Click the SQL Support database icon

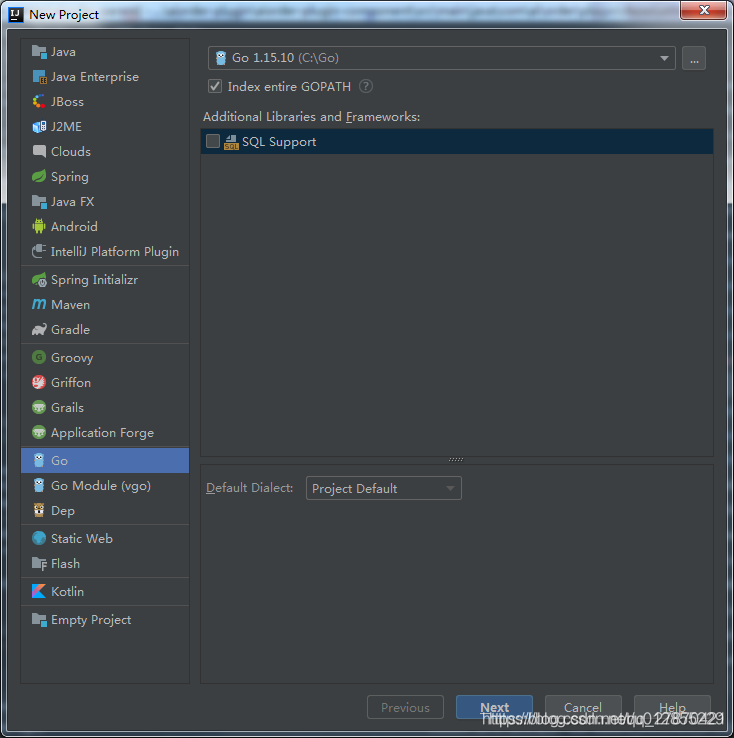pyautogui.click(x=231, y=142)
